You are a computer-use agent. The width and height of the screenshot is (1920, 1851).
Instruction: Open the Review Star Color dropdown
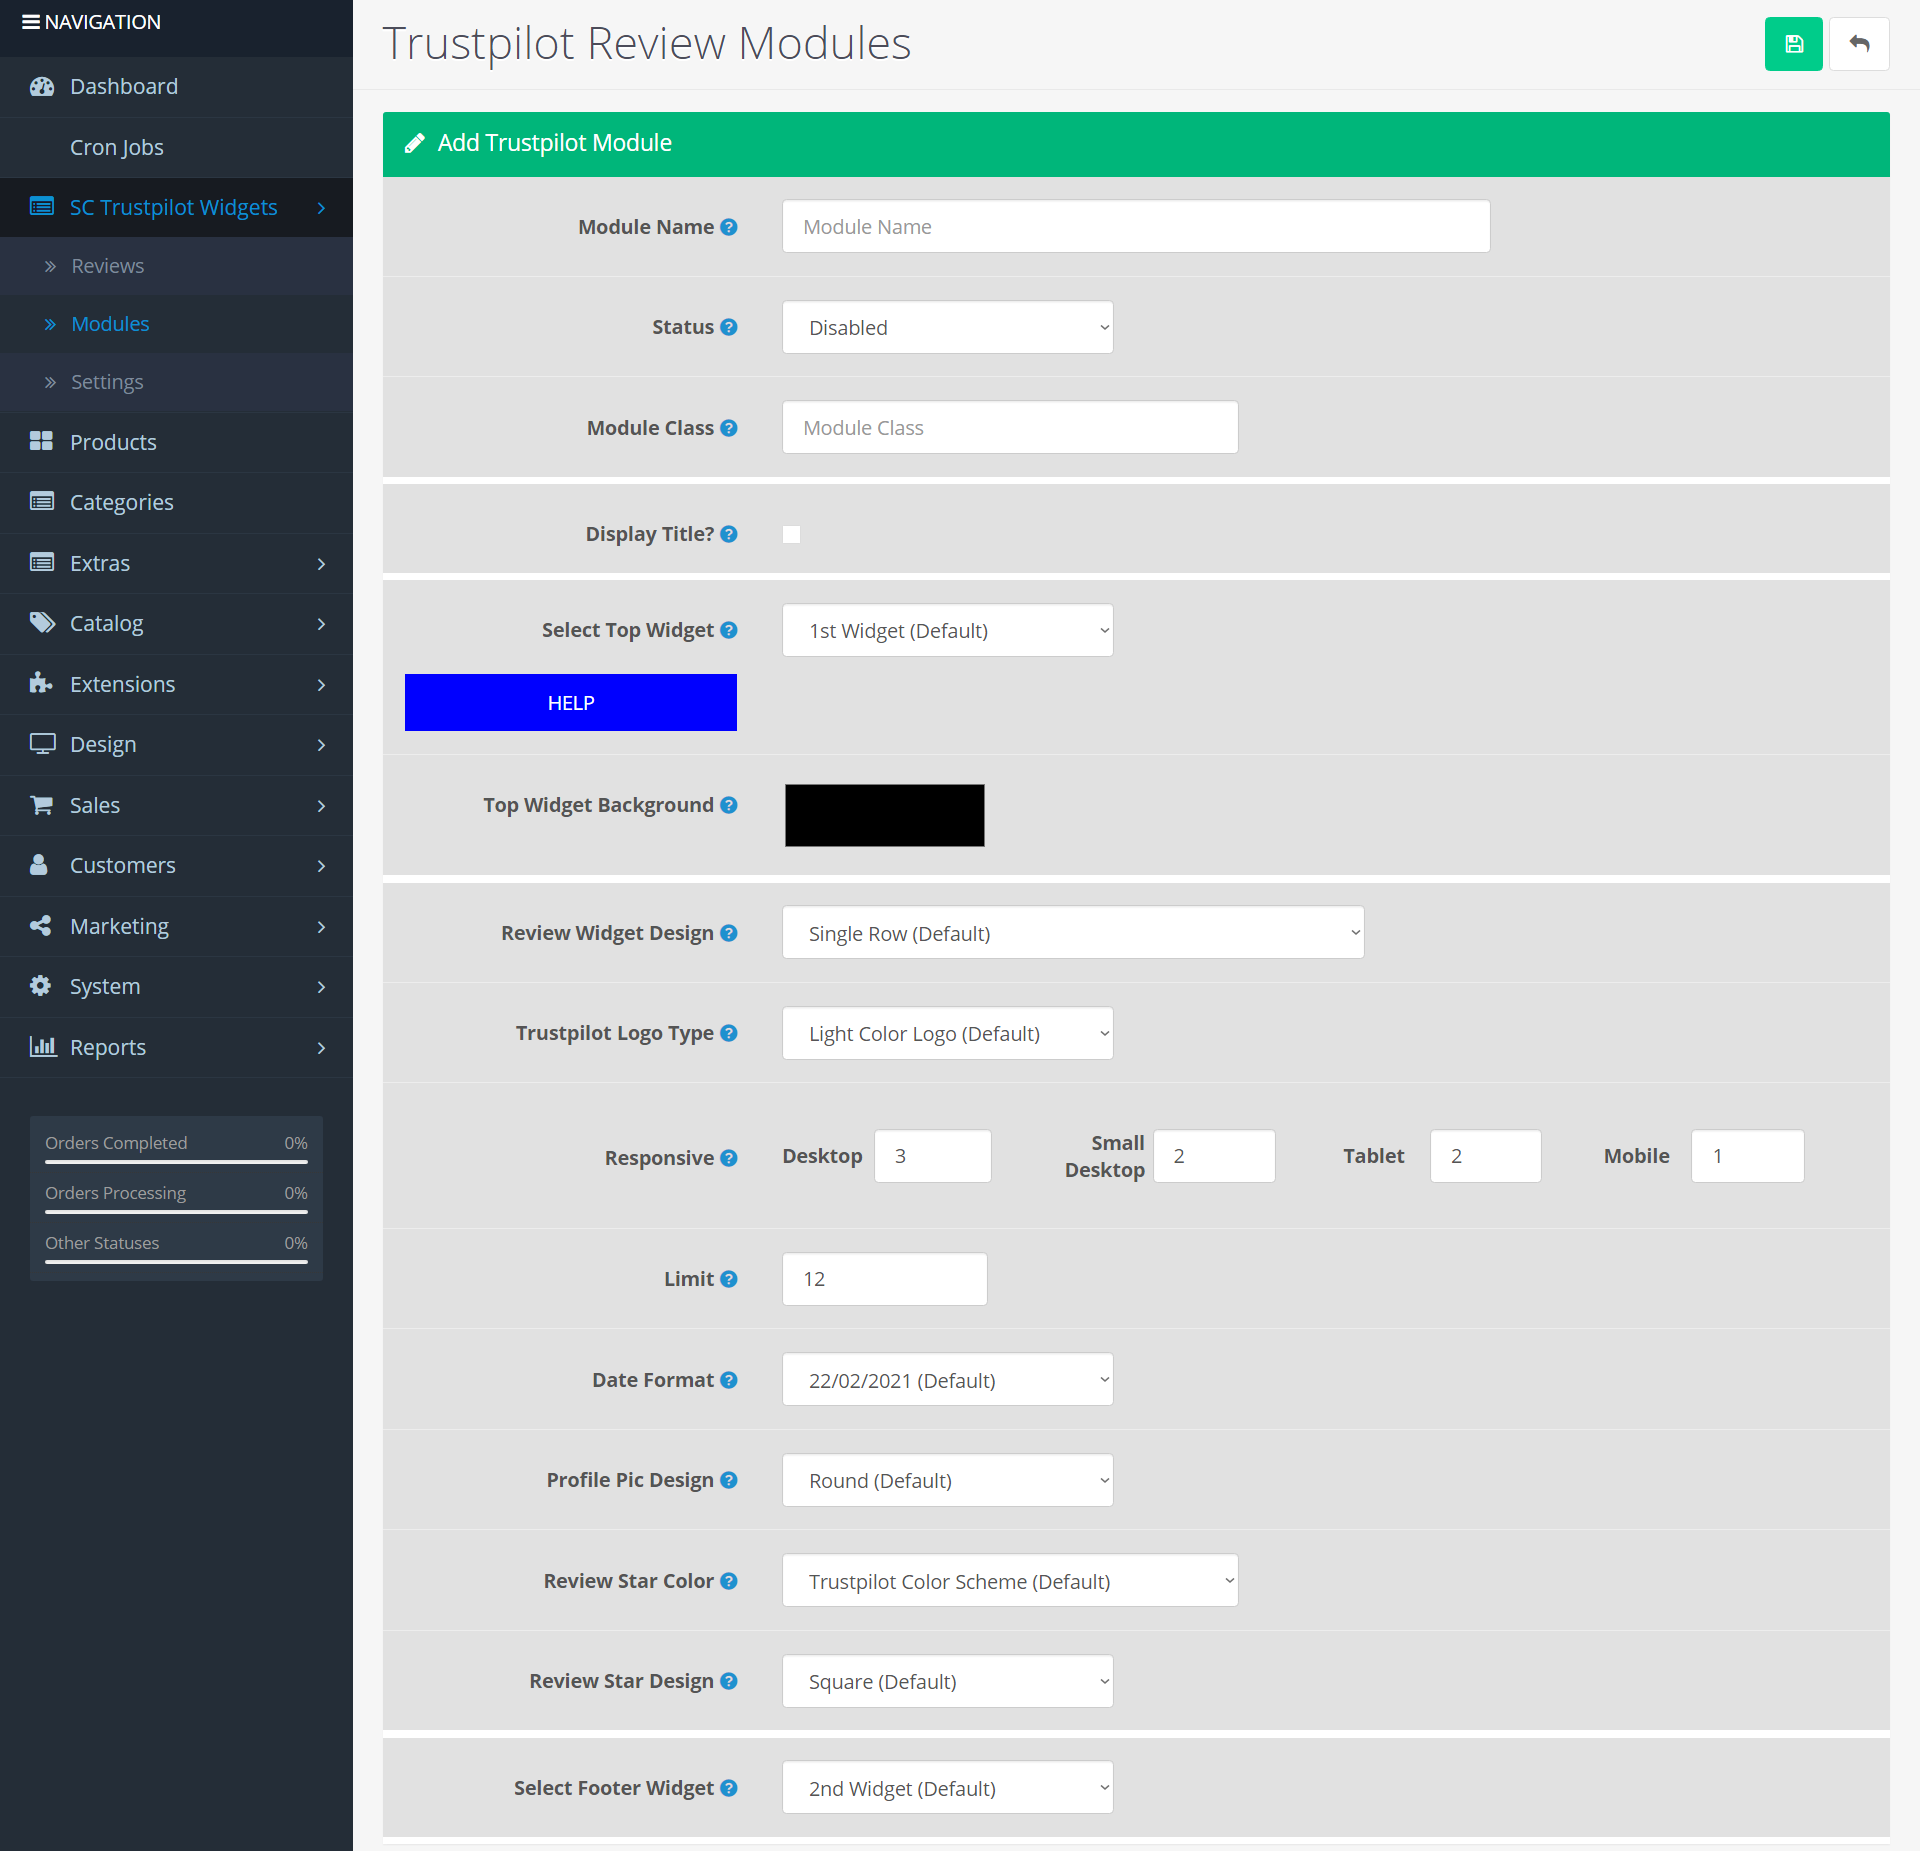coord(1010,1581)
